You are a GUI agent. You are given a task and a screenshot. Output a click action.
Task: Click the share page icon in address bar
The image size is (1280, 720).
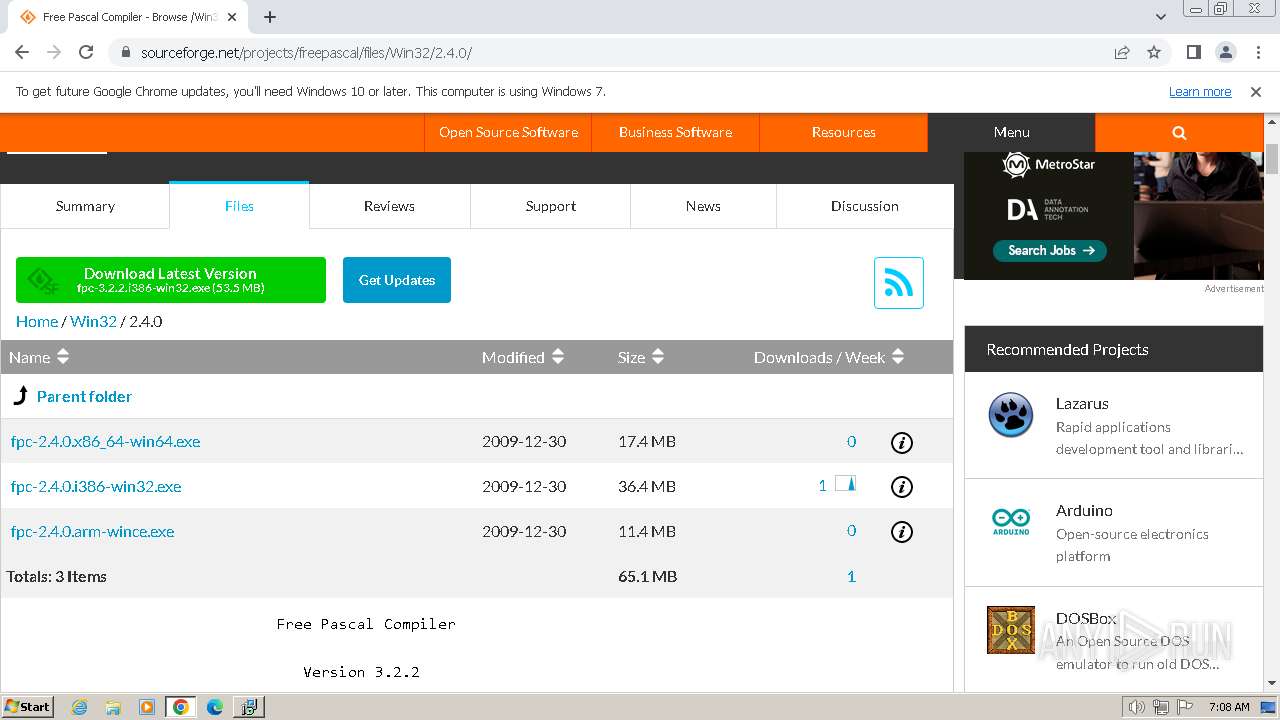click(1122, 52)
